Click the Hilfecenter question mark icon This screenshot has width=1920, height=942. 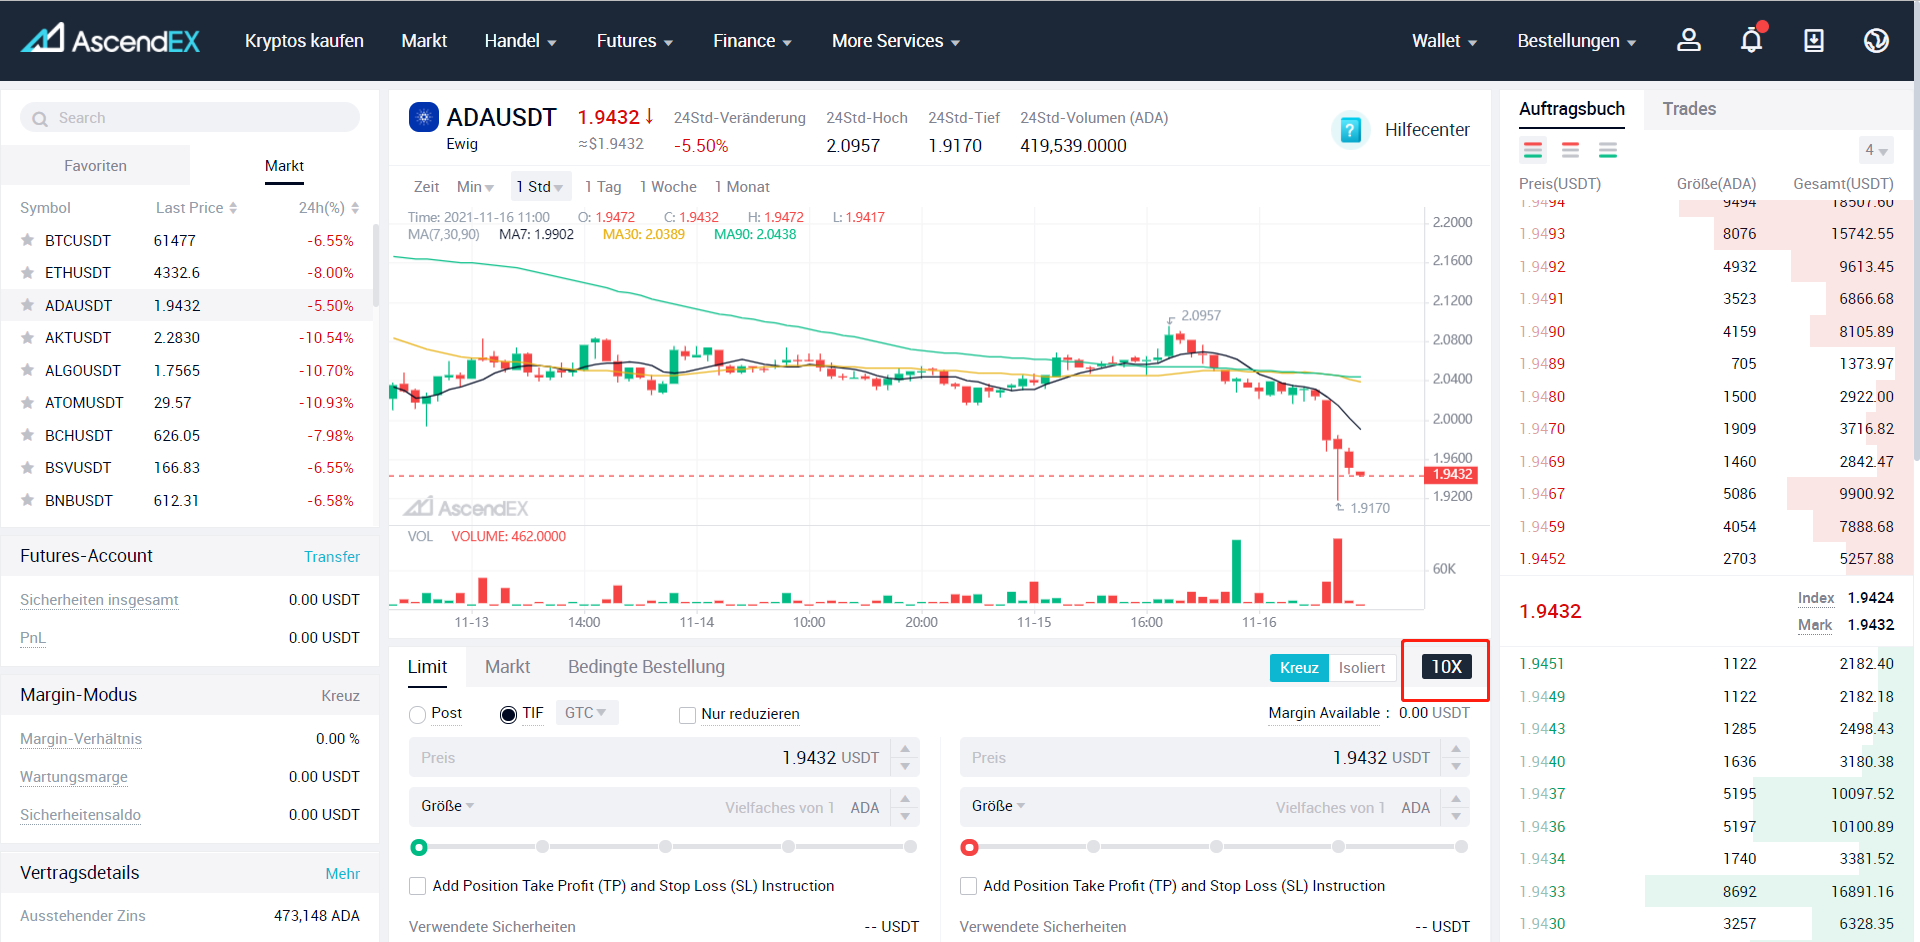point(1350,130)
